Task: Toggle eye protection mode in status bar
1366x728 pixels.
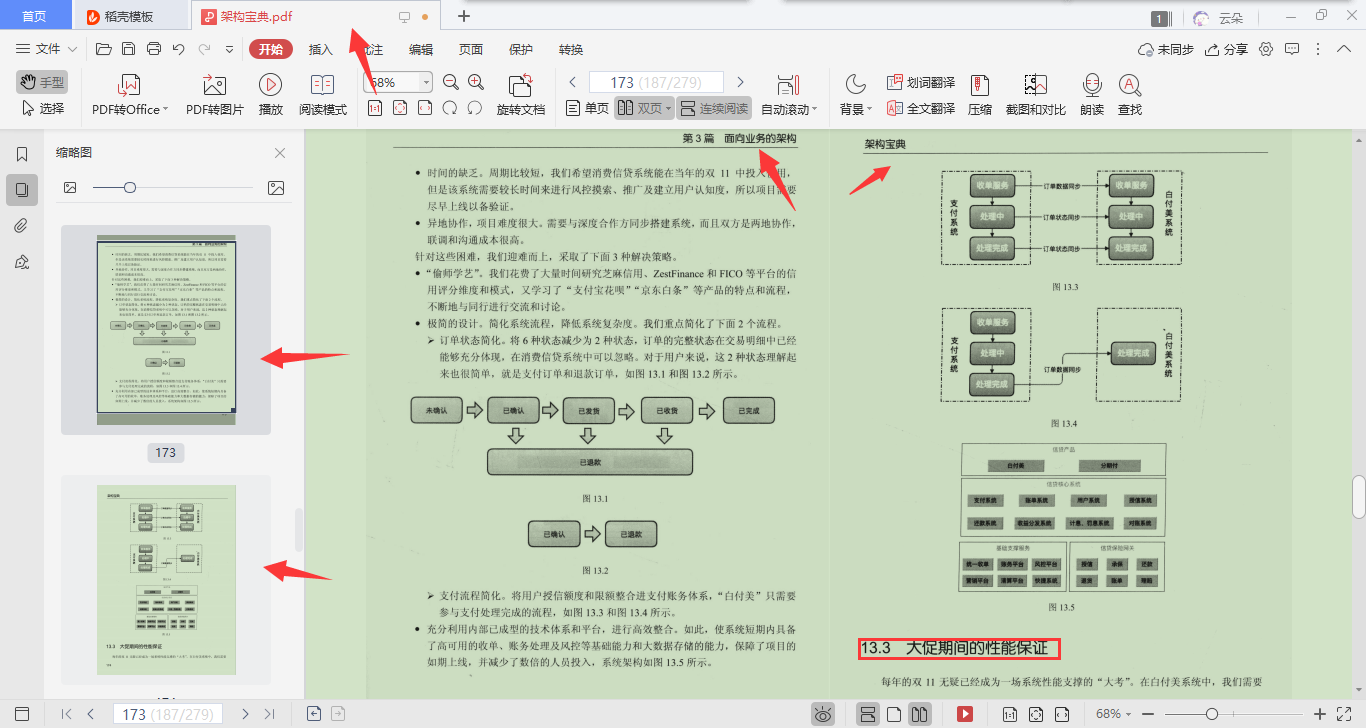Action: pos(822,714)
